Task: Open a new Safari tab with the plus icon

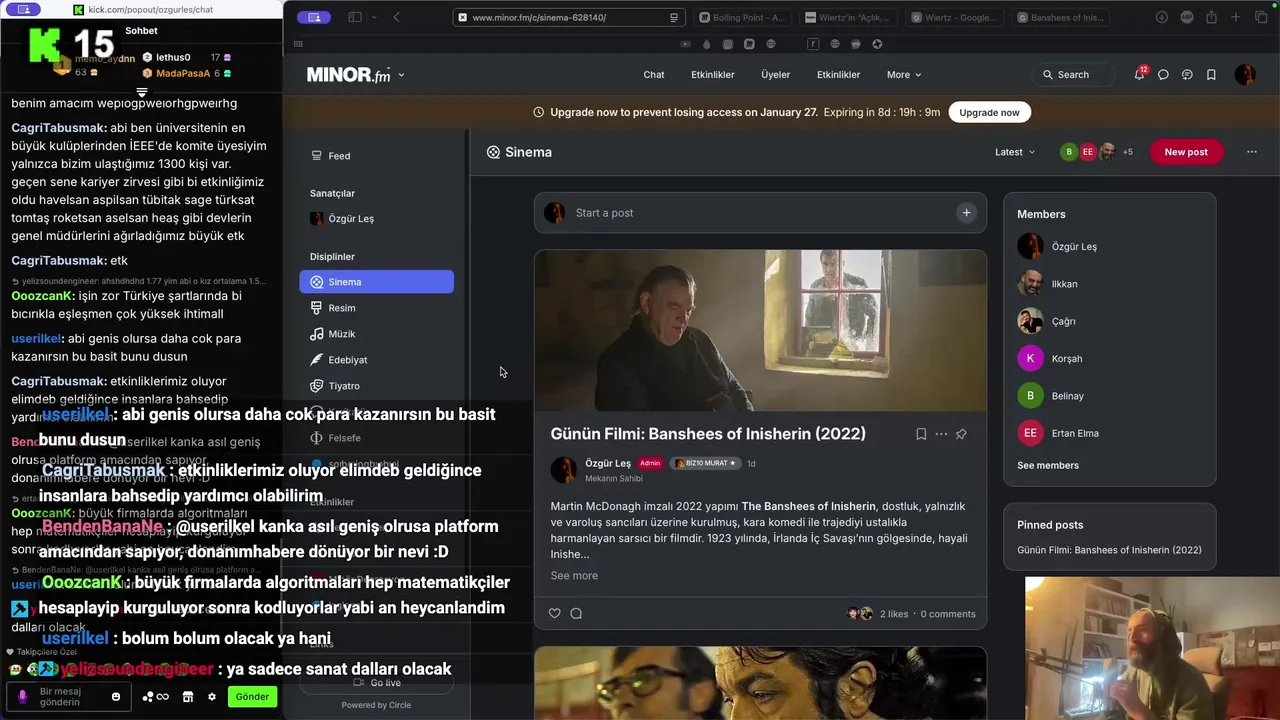Action: [x=1236, y=17]
